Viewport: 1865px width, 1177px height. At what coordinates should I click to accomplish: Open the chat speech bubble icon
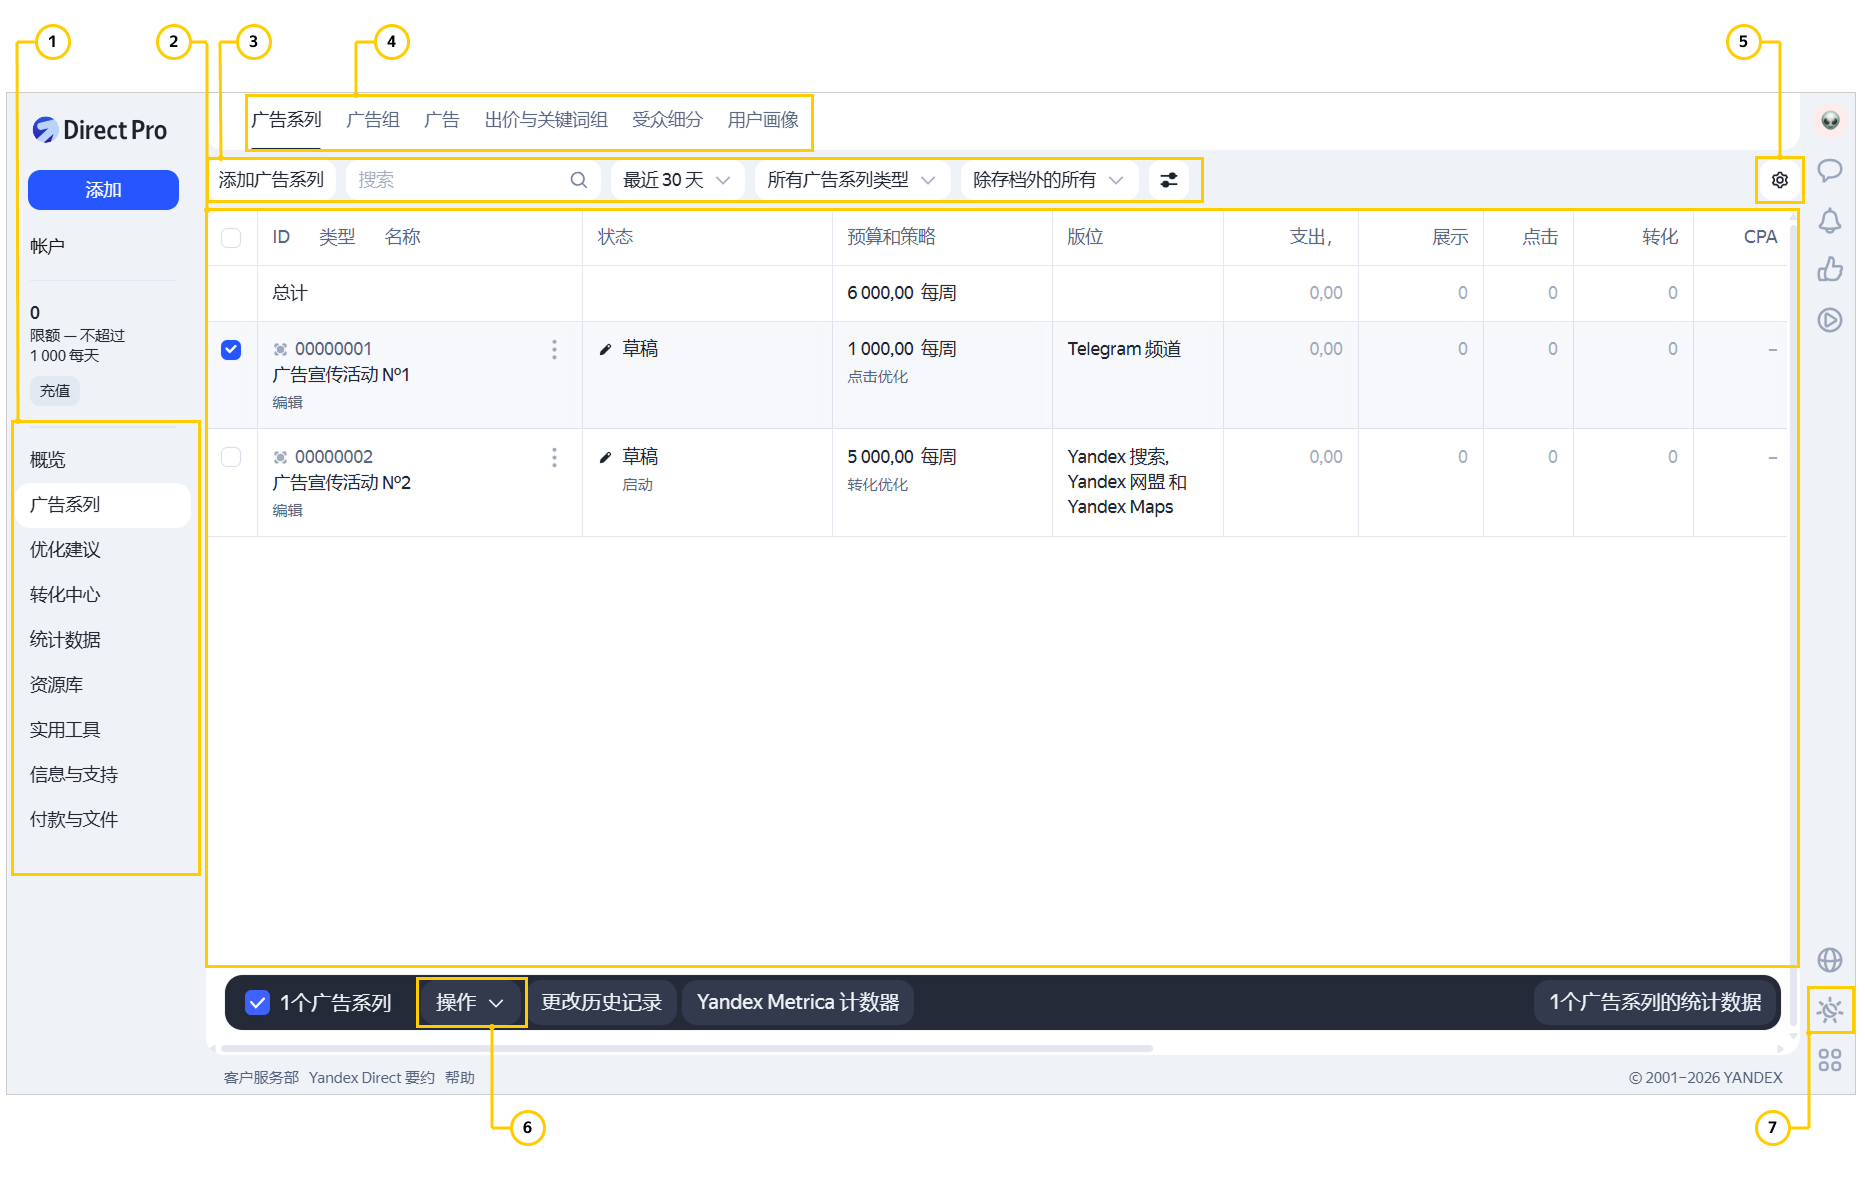coord(1830,170)
